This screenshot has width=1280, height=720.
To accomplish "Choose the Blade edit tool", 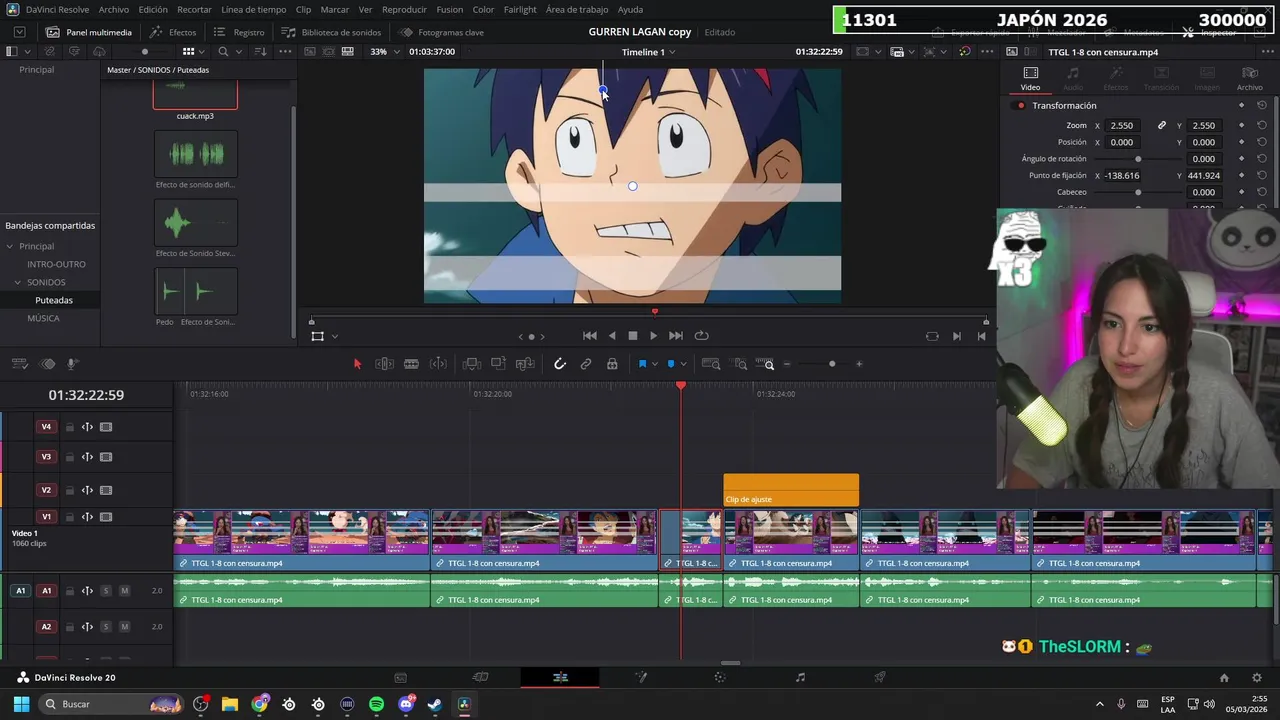I will pos(411,364).
